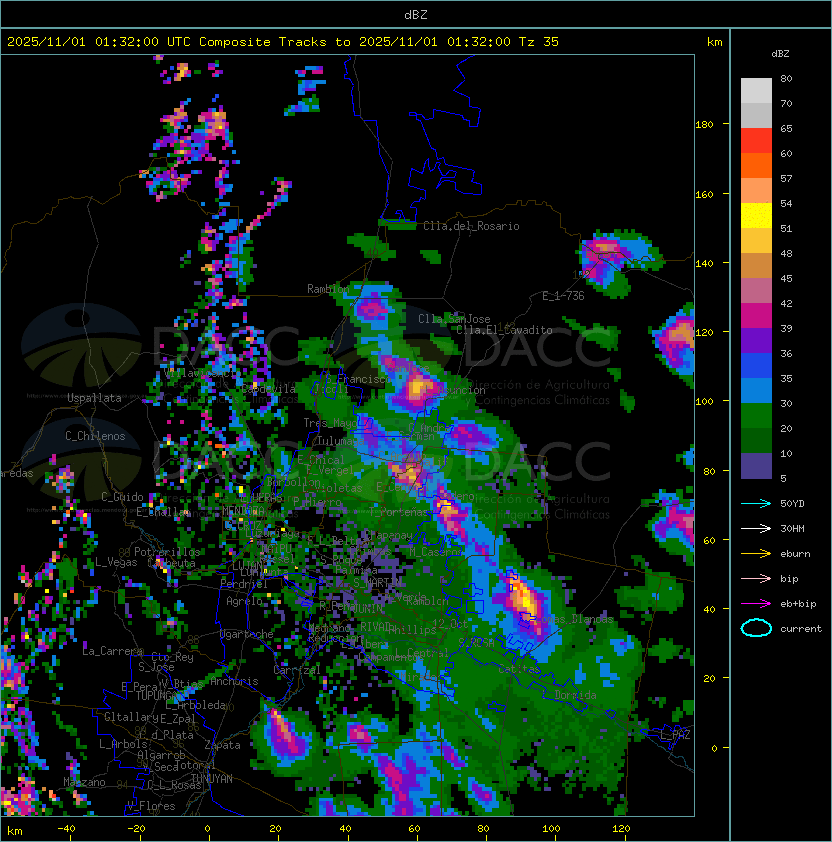Image resolution: width=832 pixels, height=842 pixels.
Task: Choose the bright green 30 dBZ swatch
Action: pyautogui.click(x=756, y=416)
